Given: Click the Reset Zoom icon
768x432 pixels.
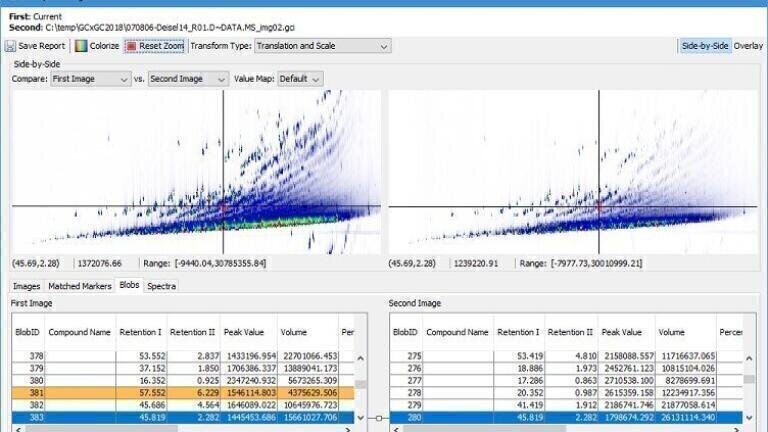Looking at the screenshot, I should 131,46.
